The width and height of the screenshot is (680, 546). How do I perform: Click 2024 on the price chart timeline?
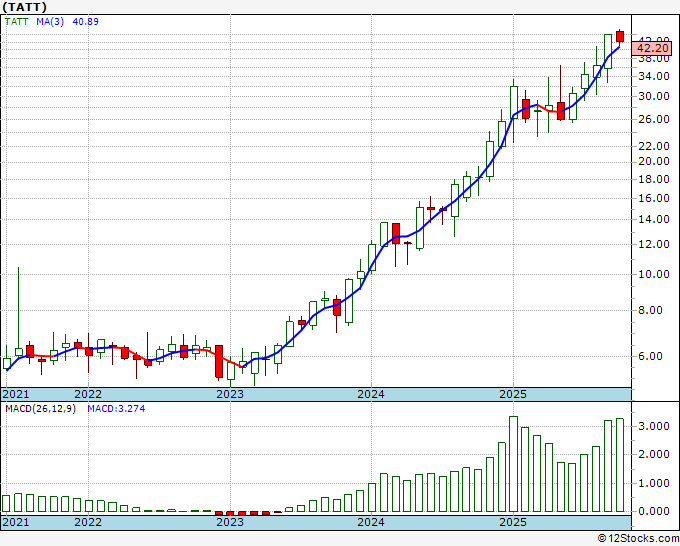[x=371, y=394]
